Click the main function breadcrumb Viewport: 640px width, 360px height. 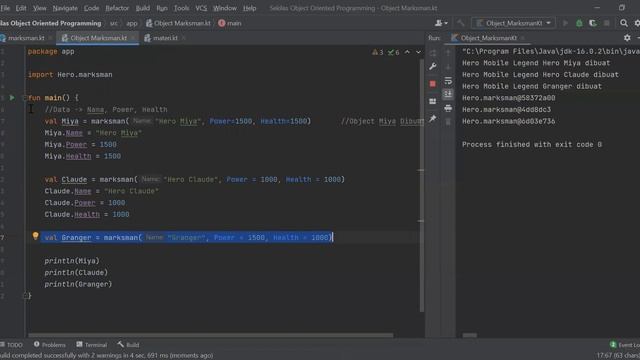point(230,23)
